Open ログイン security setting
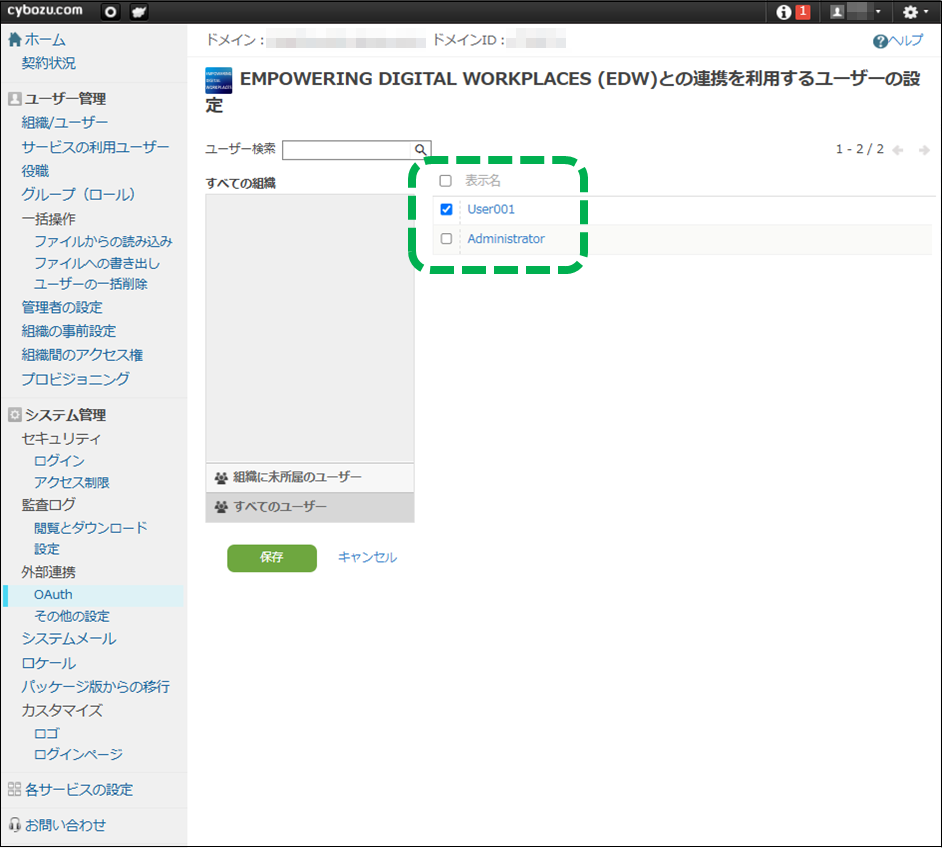The width and height of the screenshot is (942, 848). point(59,461)
